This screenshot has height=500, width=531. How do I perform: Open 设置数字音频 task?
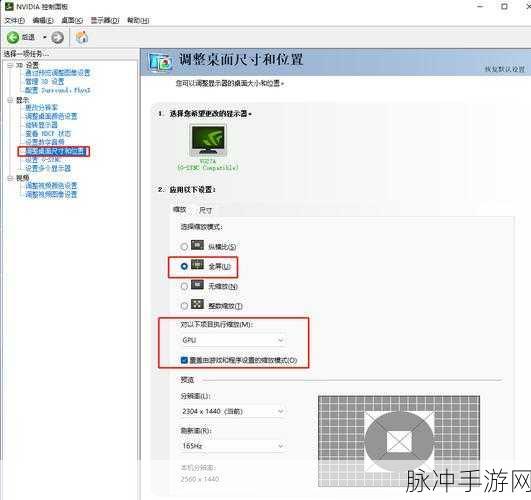click(45, 142)
